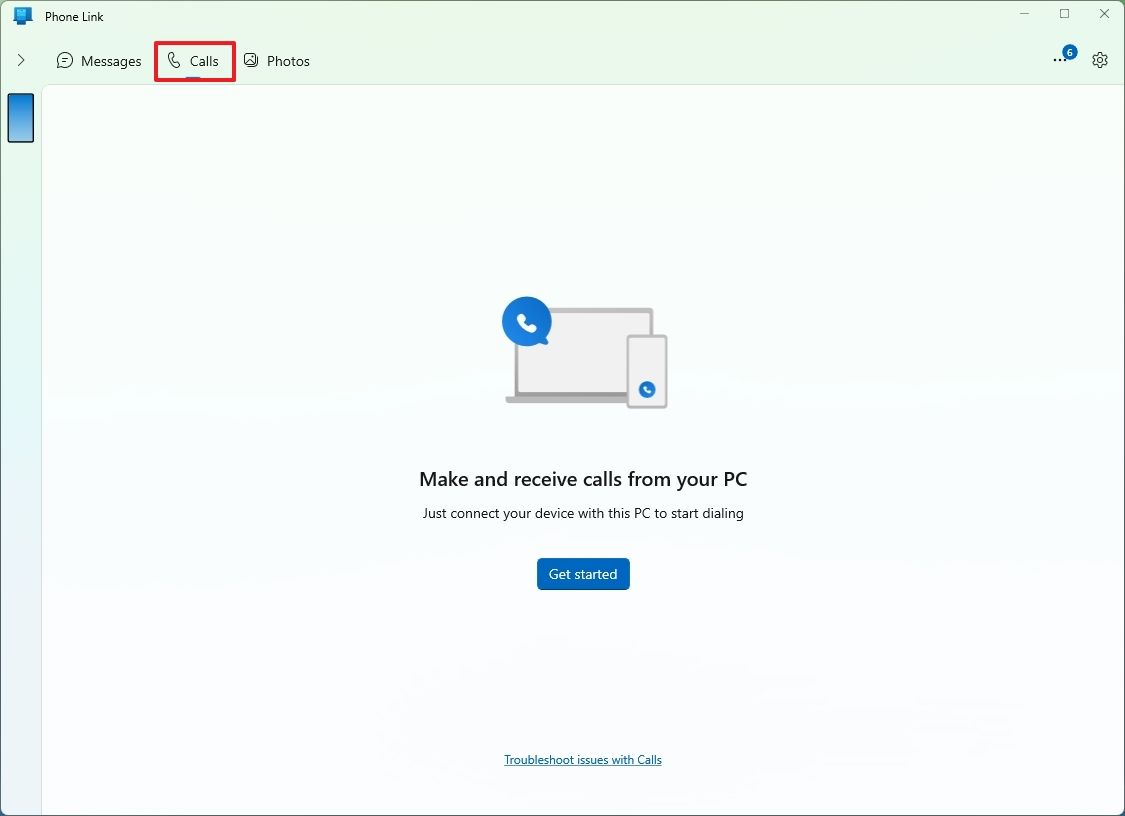The width and height of the screenshot is (1125, 816).
Task: Switch to the Messages tab
Action: coord(99,61)
